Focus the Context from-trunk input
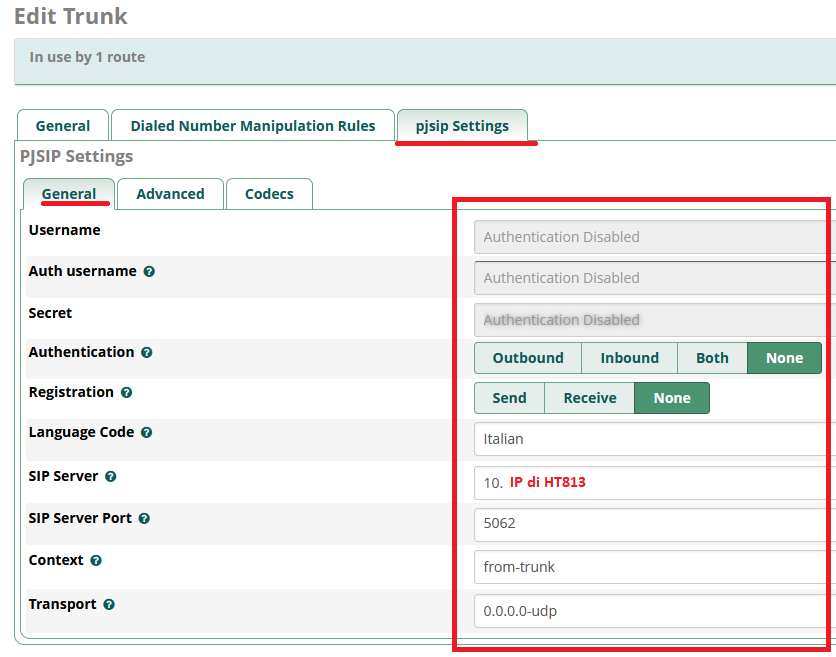Screen dimensions: 836x657 (x=655, y=567)
